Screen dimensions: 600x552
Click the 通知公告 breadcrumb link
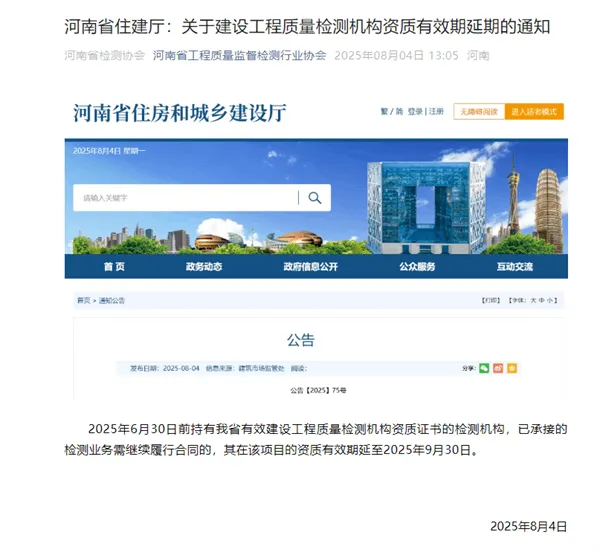112,300
